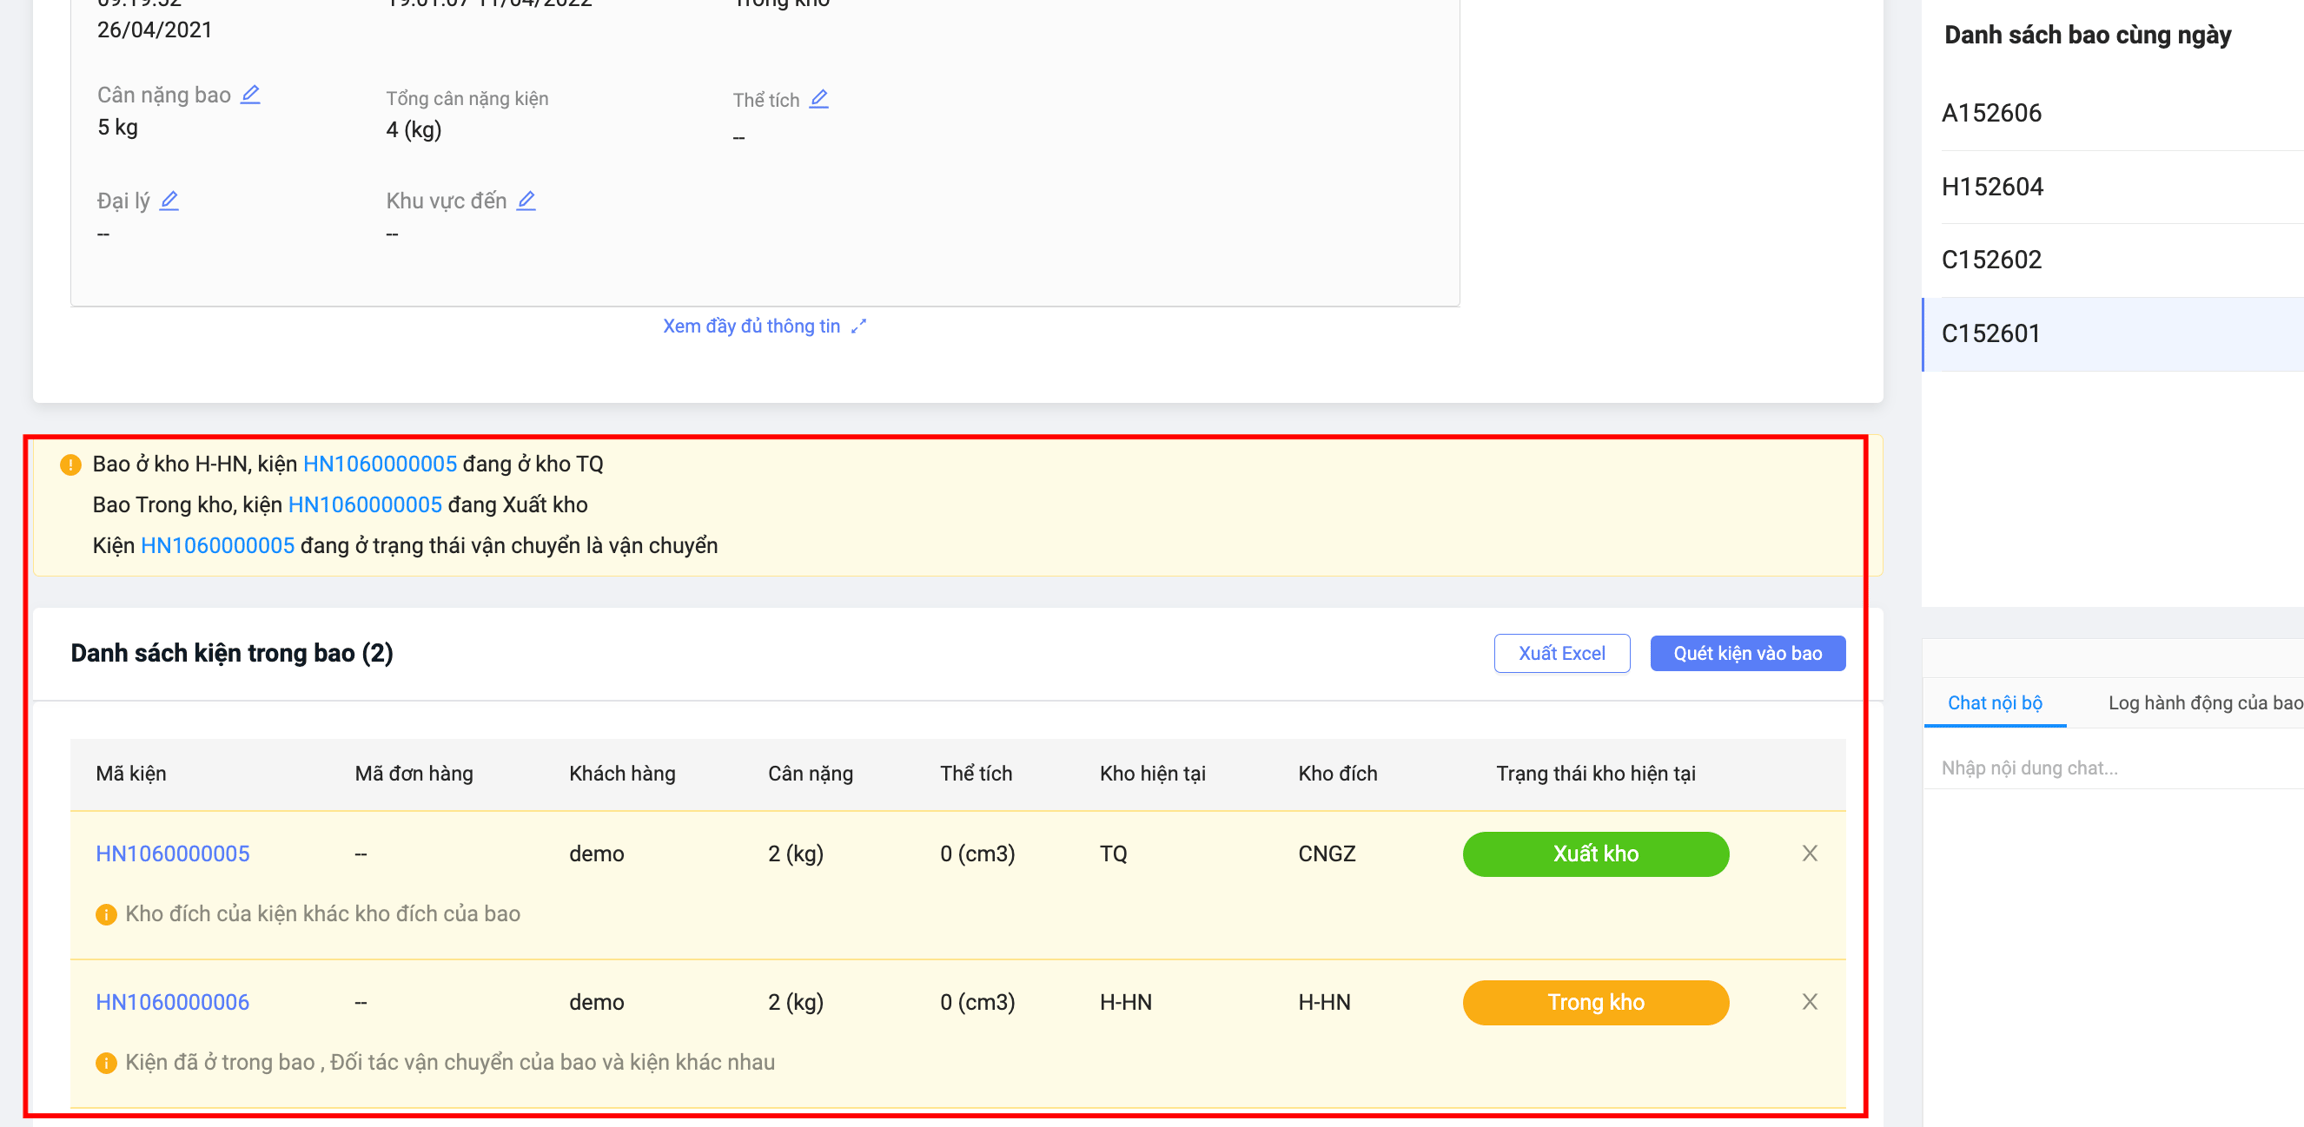Screen dimensions: 2304x1127
Task: Click info icon beside Kho đích warning
Action: (x=106, y=915)
